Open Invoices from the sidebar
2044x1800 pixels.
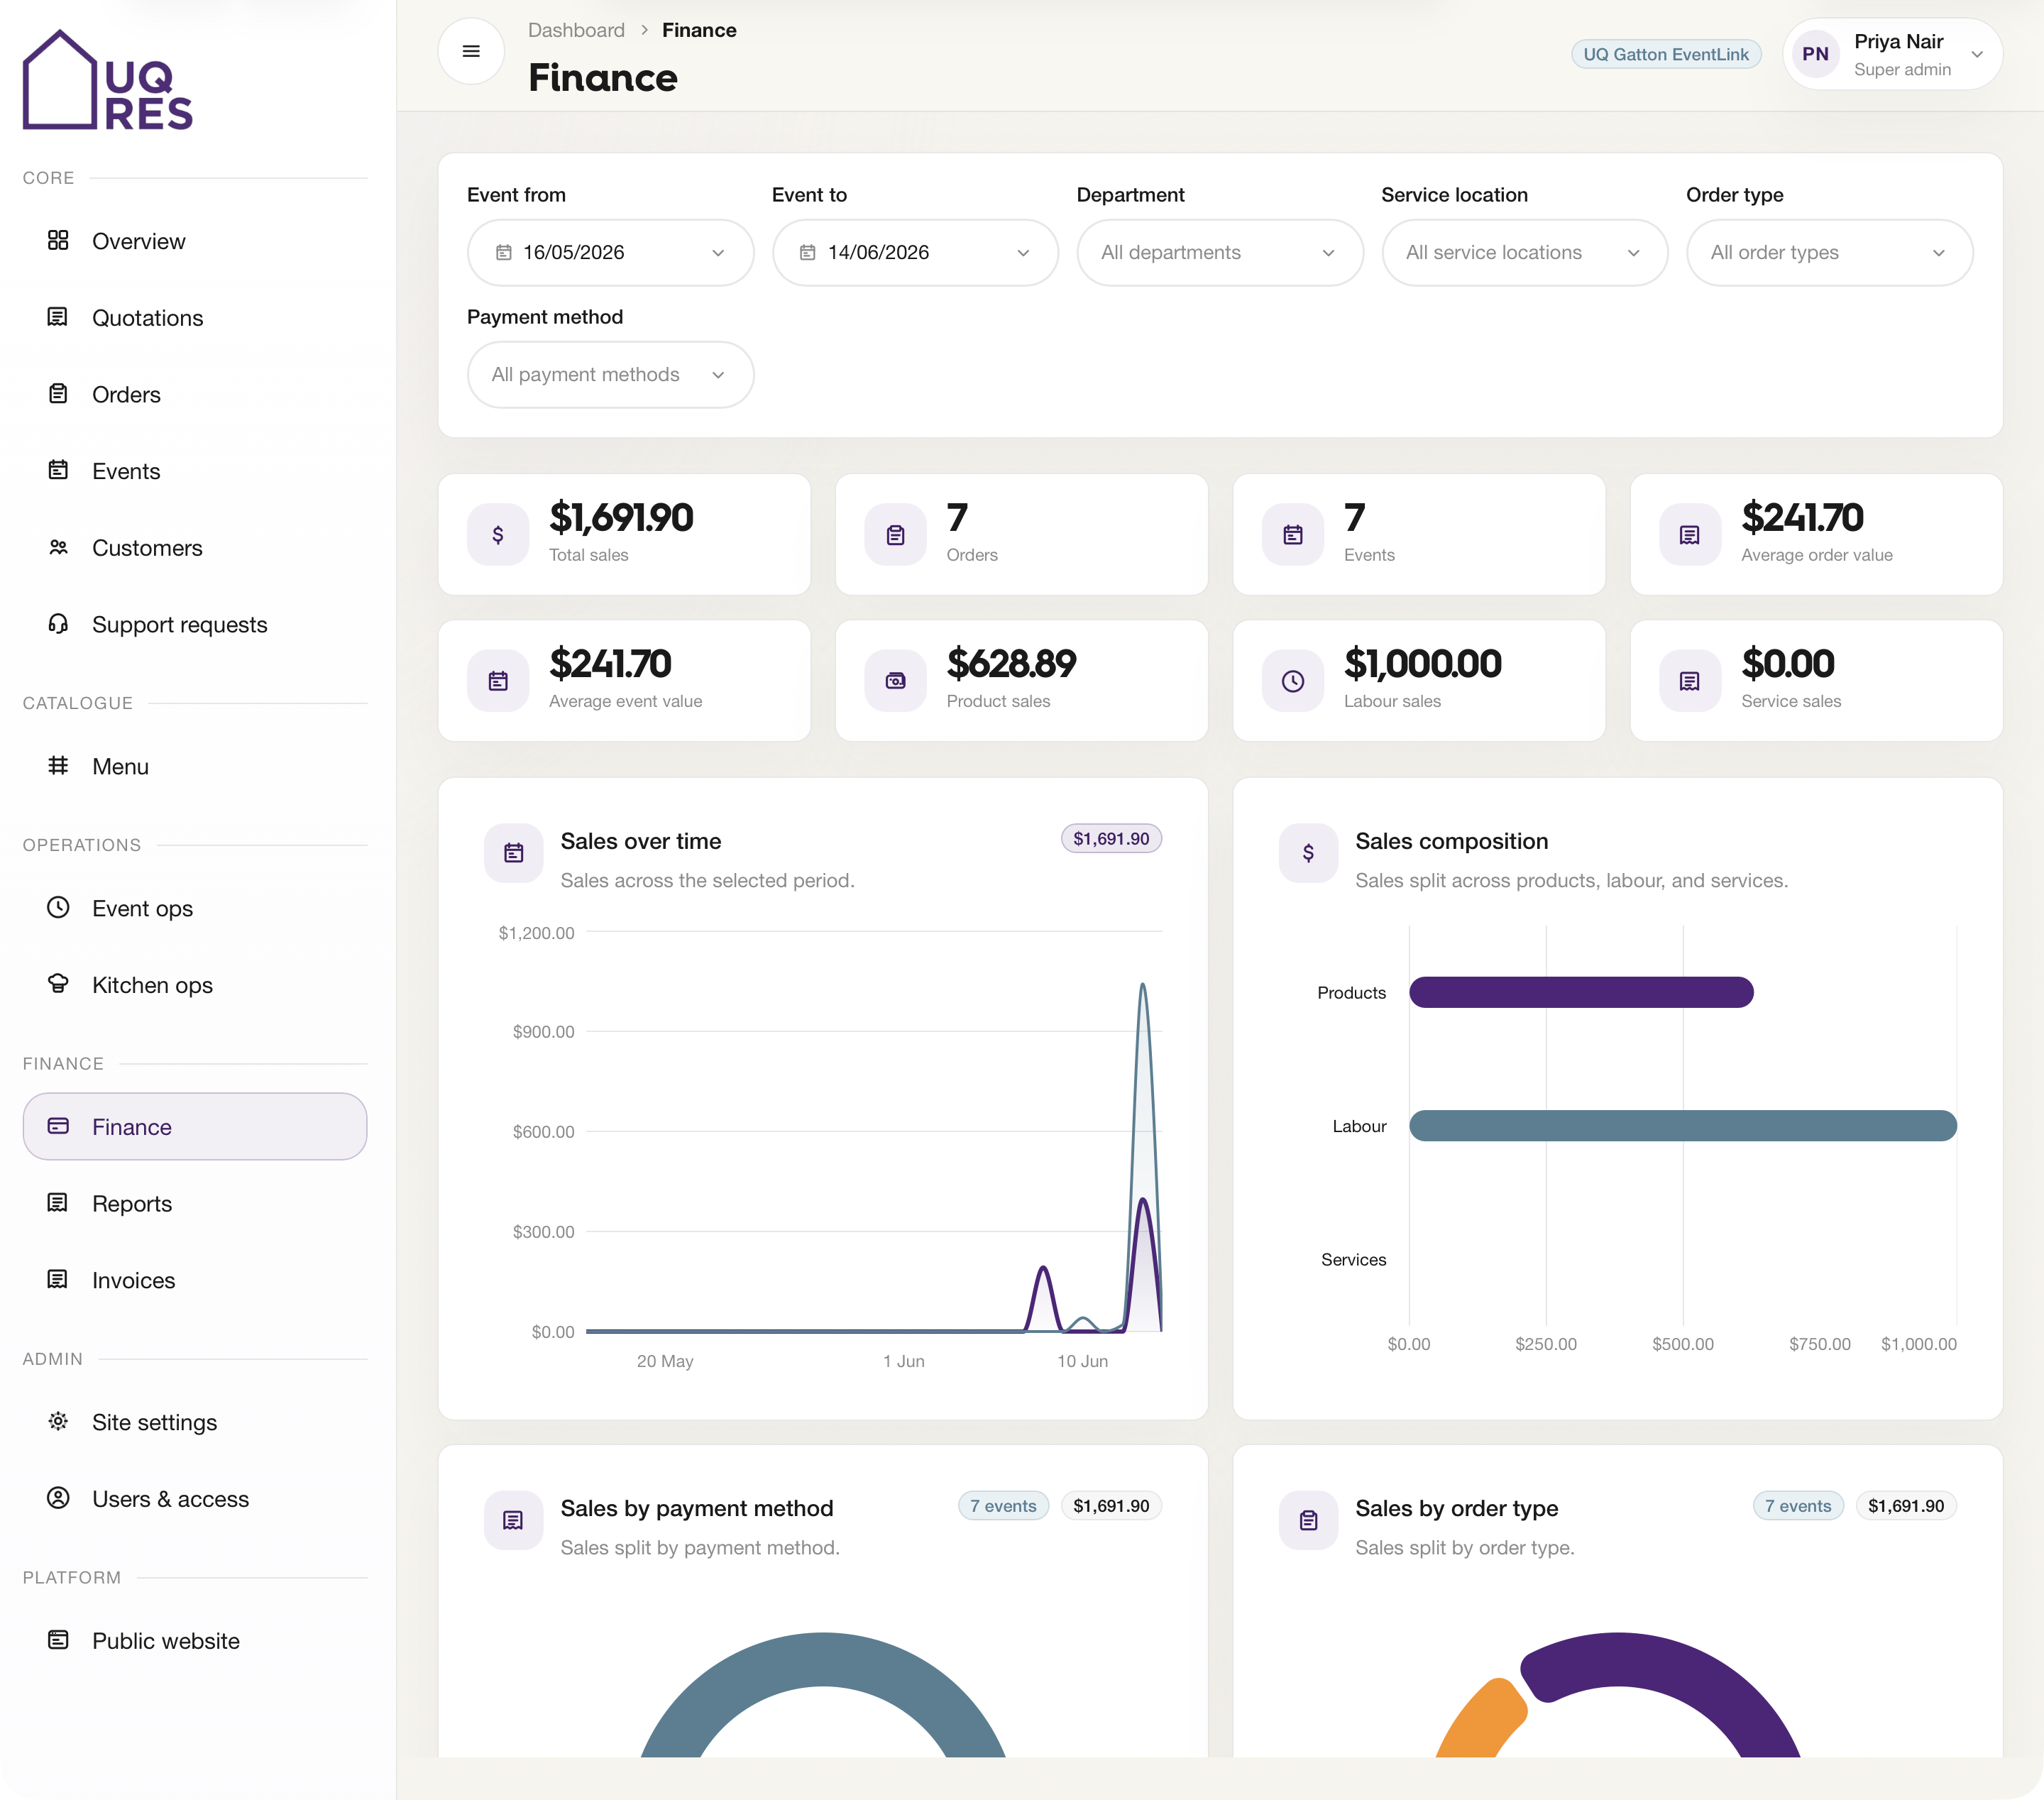[195, 1281]
